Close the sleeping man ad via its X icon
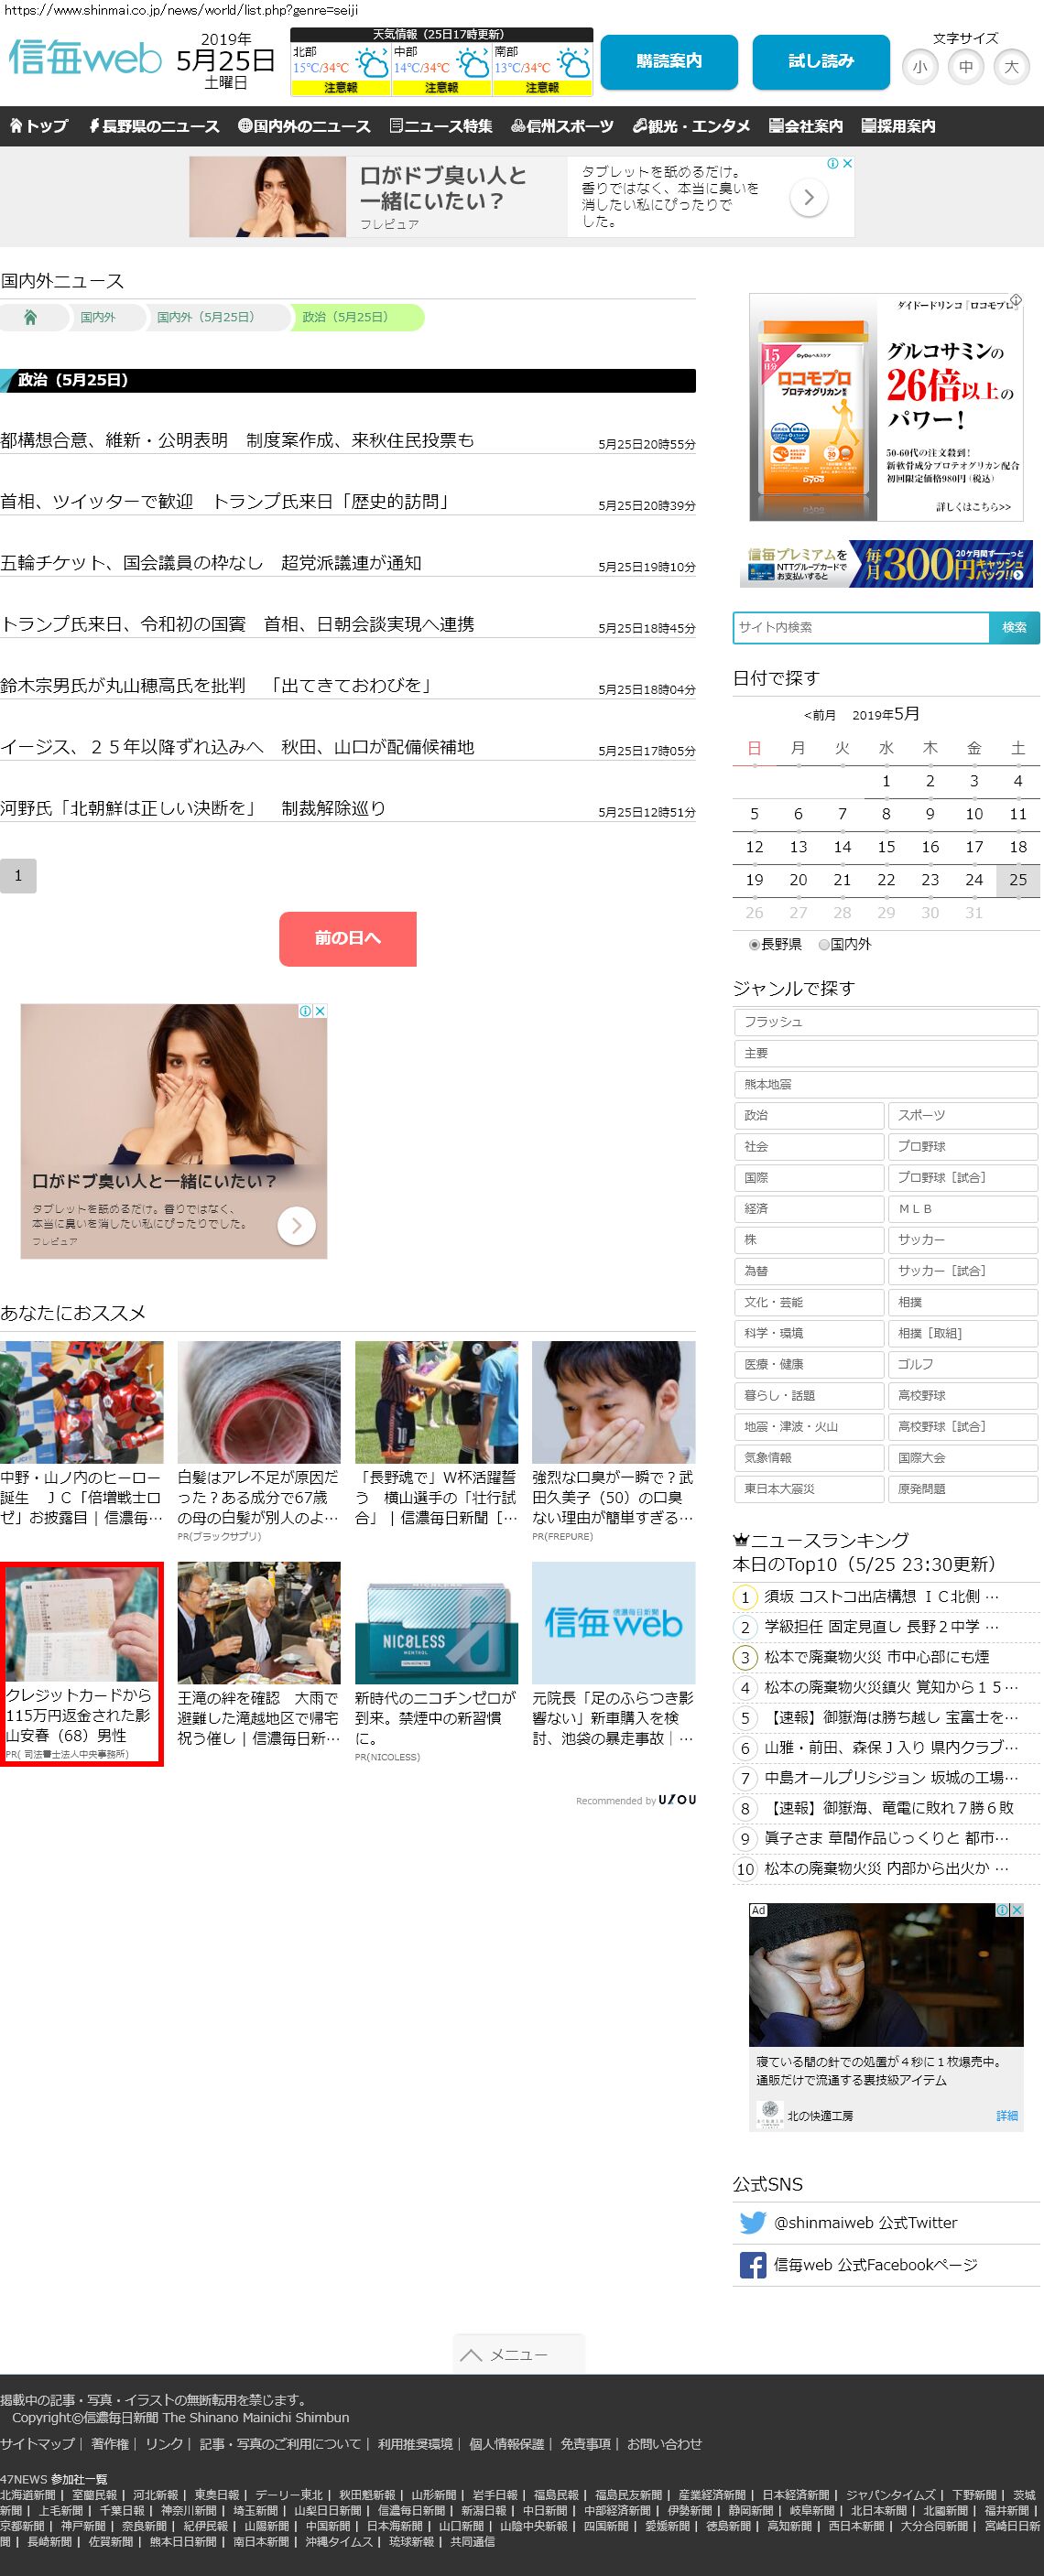 1017,1909
